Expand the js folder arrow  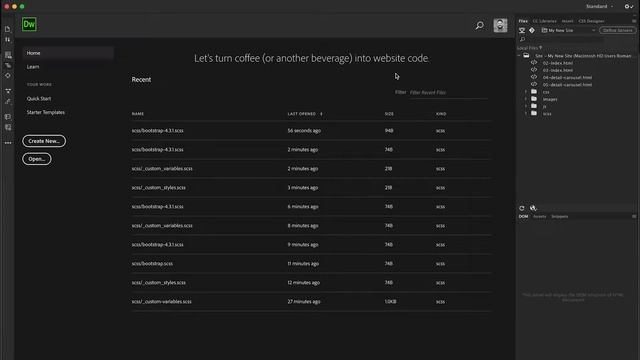pyautogui.click(x=526, y=107)
